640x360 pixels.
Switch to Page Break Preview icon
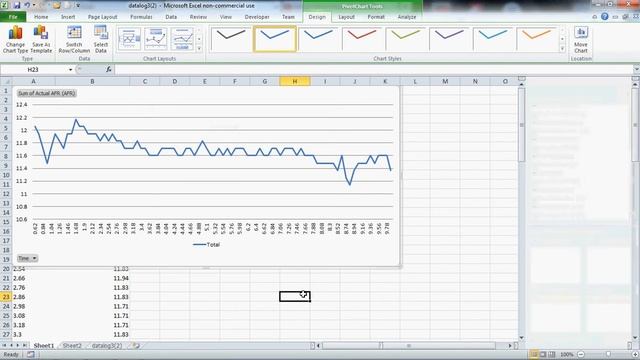pos(552,354)
